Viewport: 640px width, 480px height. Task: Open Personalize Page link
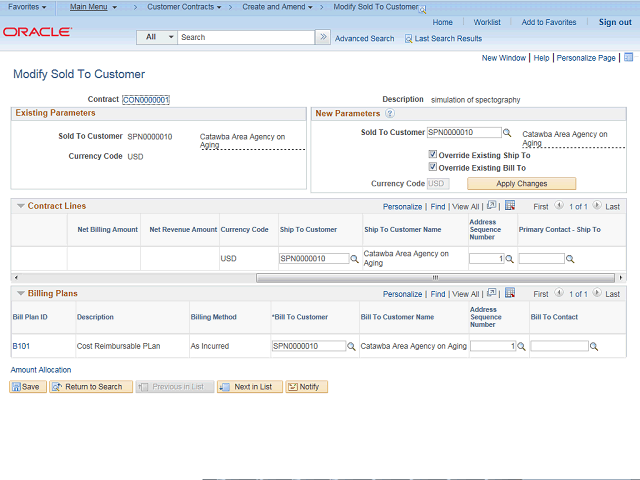pyautogui.click(x=586, y=58)
